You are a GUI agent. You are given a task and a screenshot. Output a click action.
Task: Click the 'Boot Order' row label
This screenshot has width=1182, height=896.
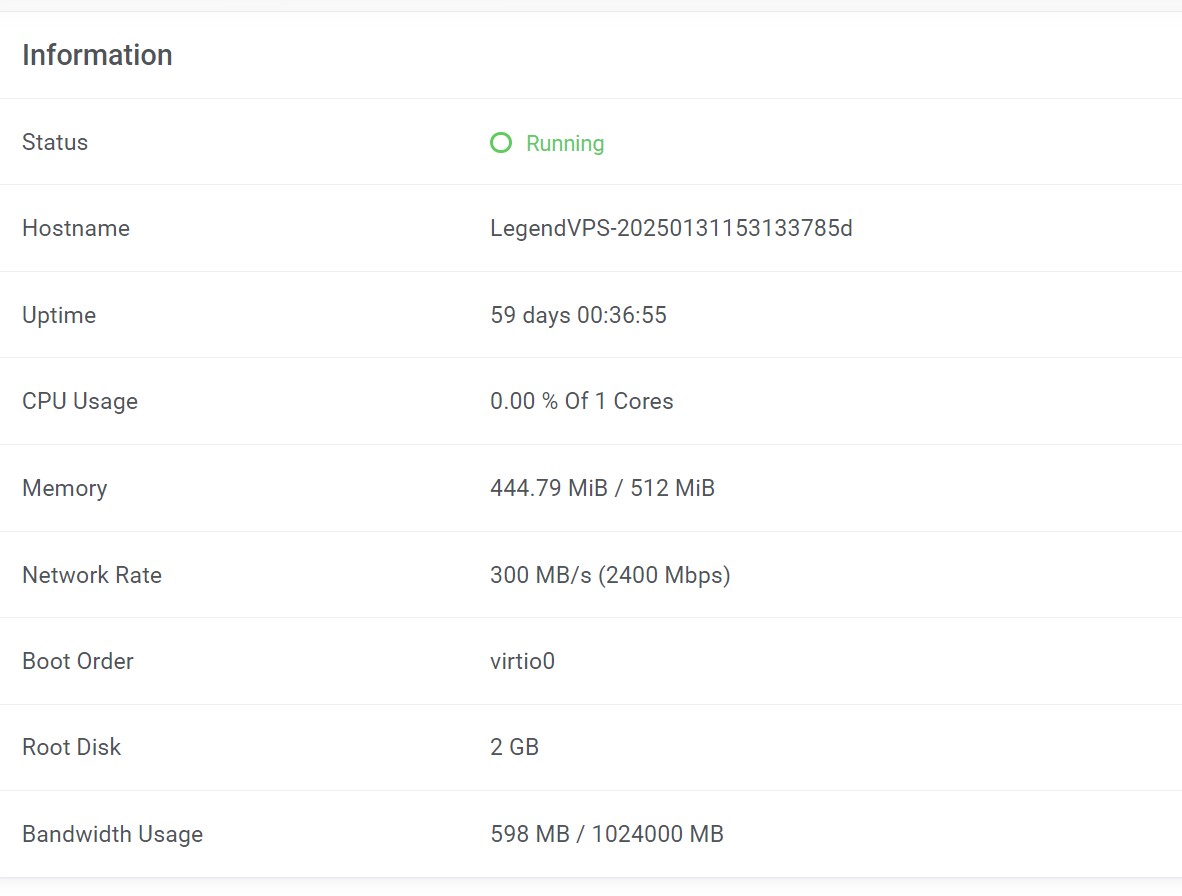[x=78, y=661]
